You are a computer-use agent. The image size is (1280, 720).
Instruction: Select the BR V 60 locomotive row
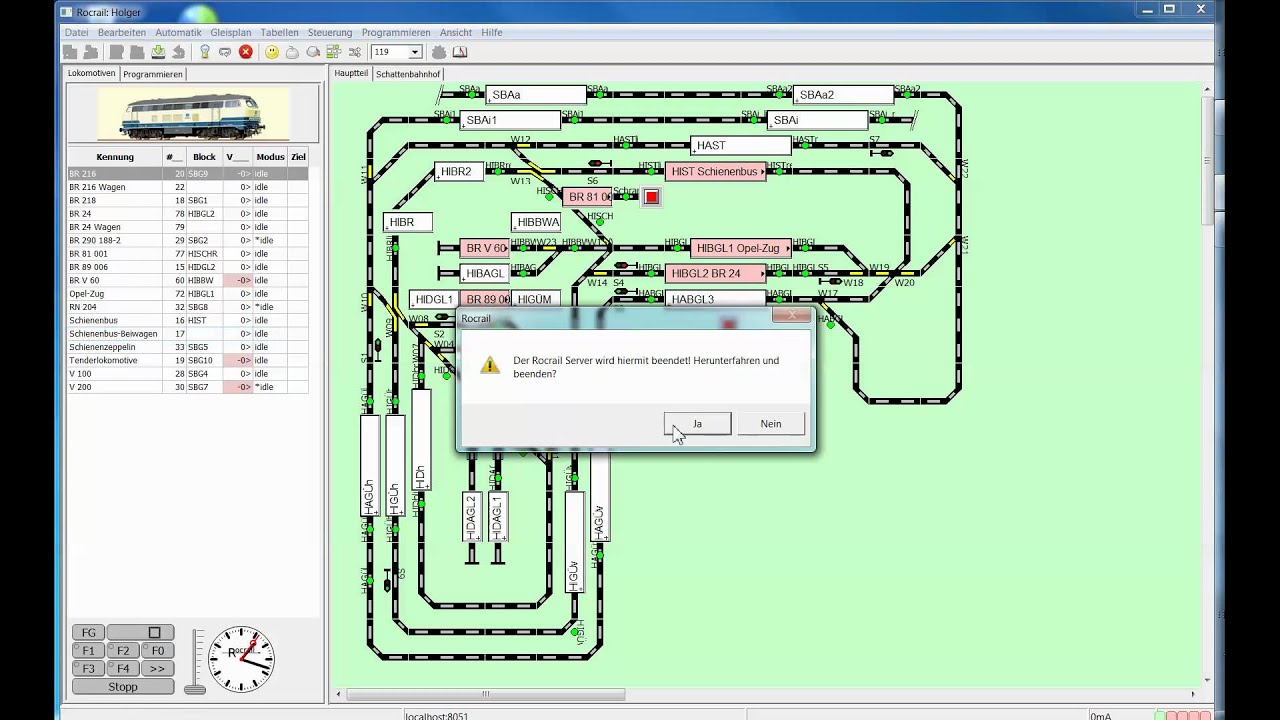coord(187,280)
